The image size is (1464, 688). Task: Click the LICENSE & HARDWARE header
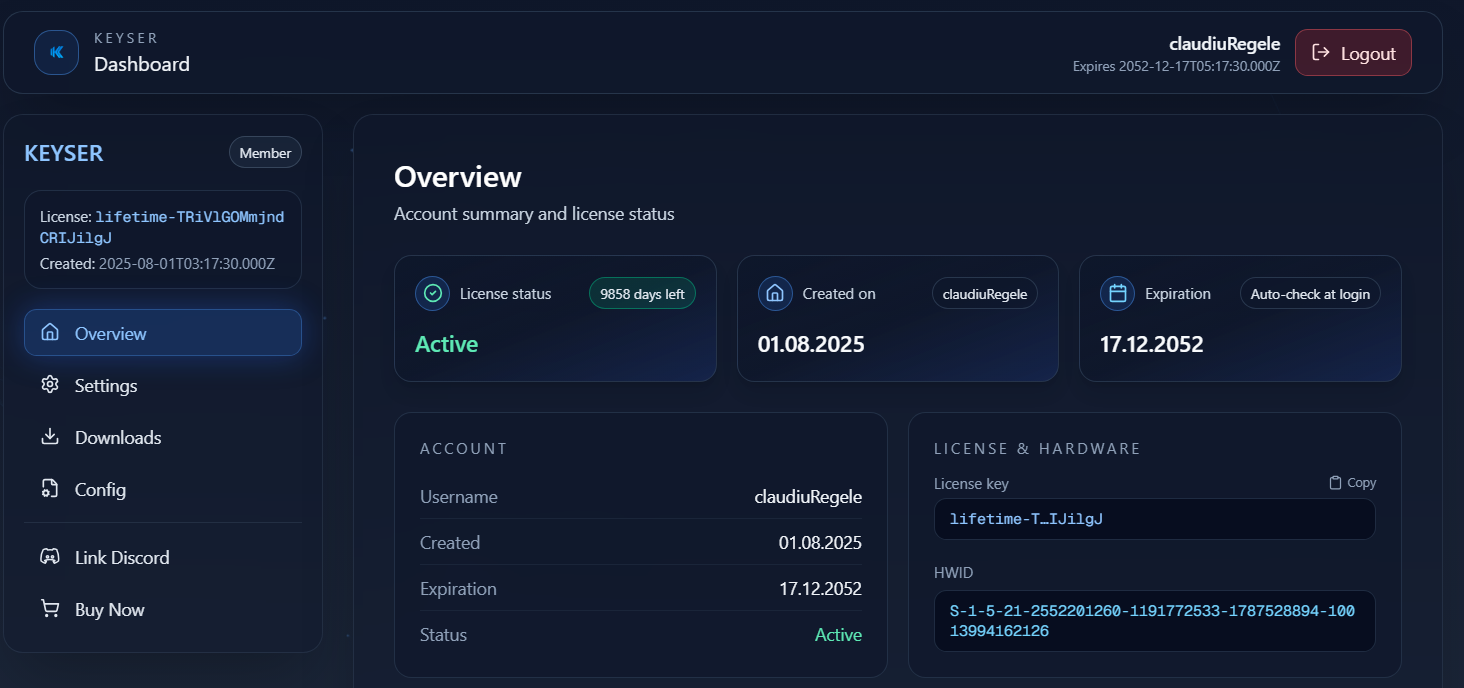pyautogui.click(x=1037, y=449)
